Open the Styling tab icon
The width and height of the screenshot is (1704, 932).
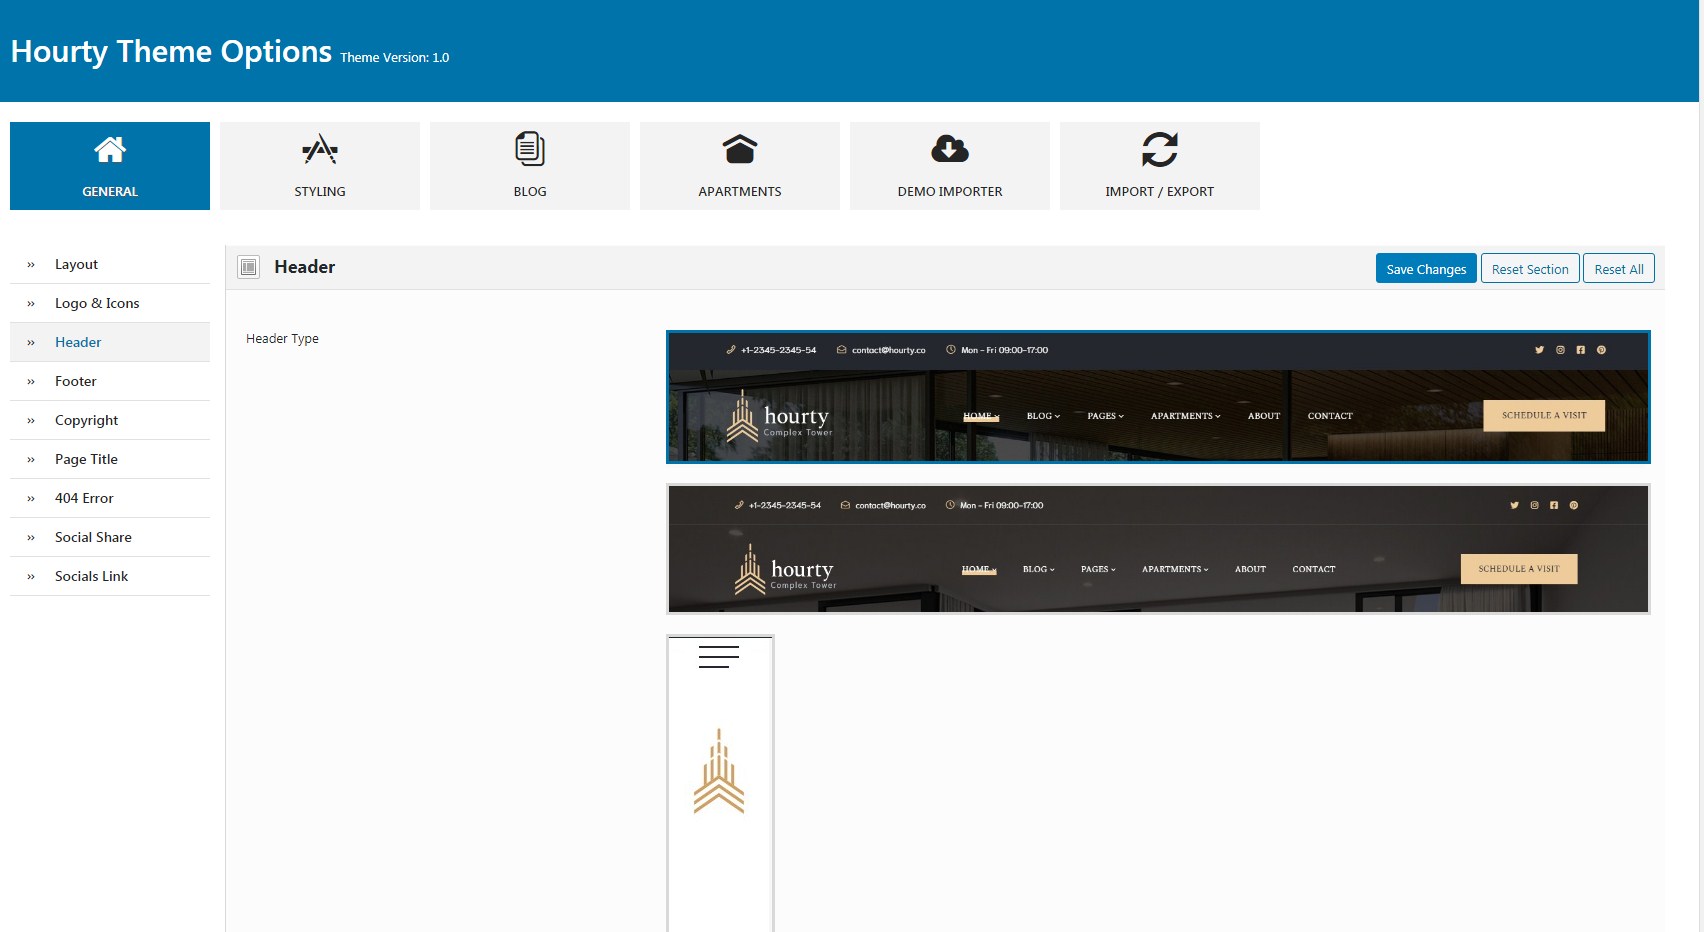[x=320, y=149]
